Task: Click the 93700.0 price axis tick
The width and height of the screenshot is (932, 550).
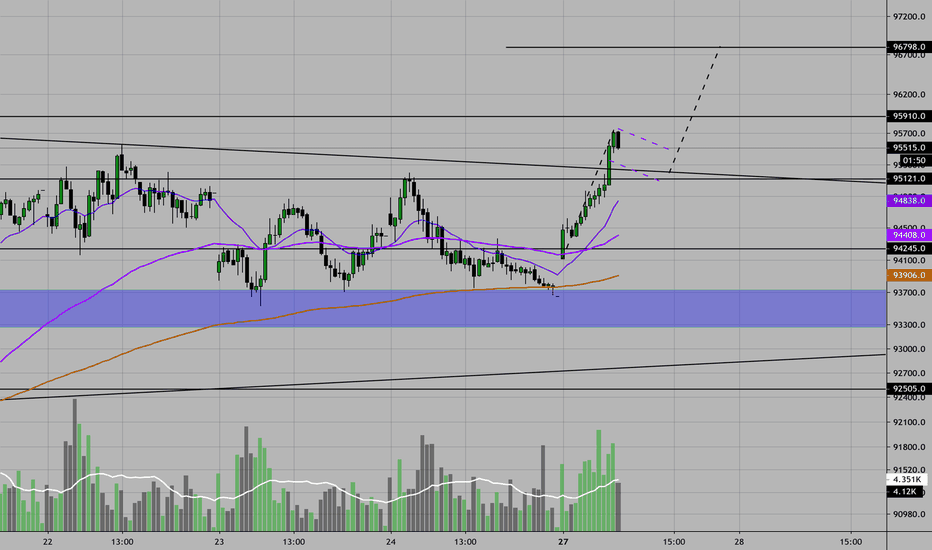Action: [909, 293]
